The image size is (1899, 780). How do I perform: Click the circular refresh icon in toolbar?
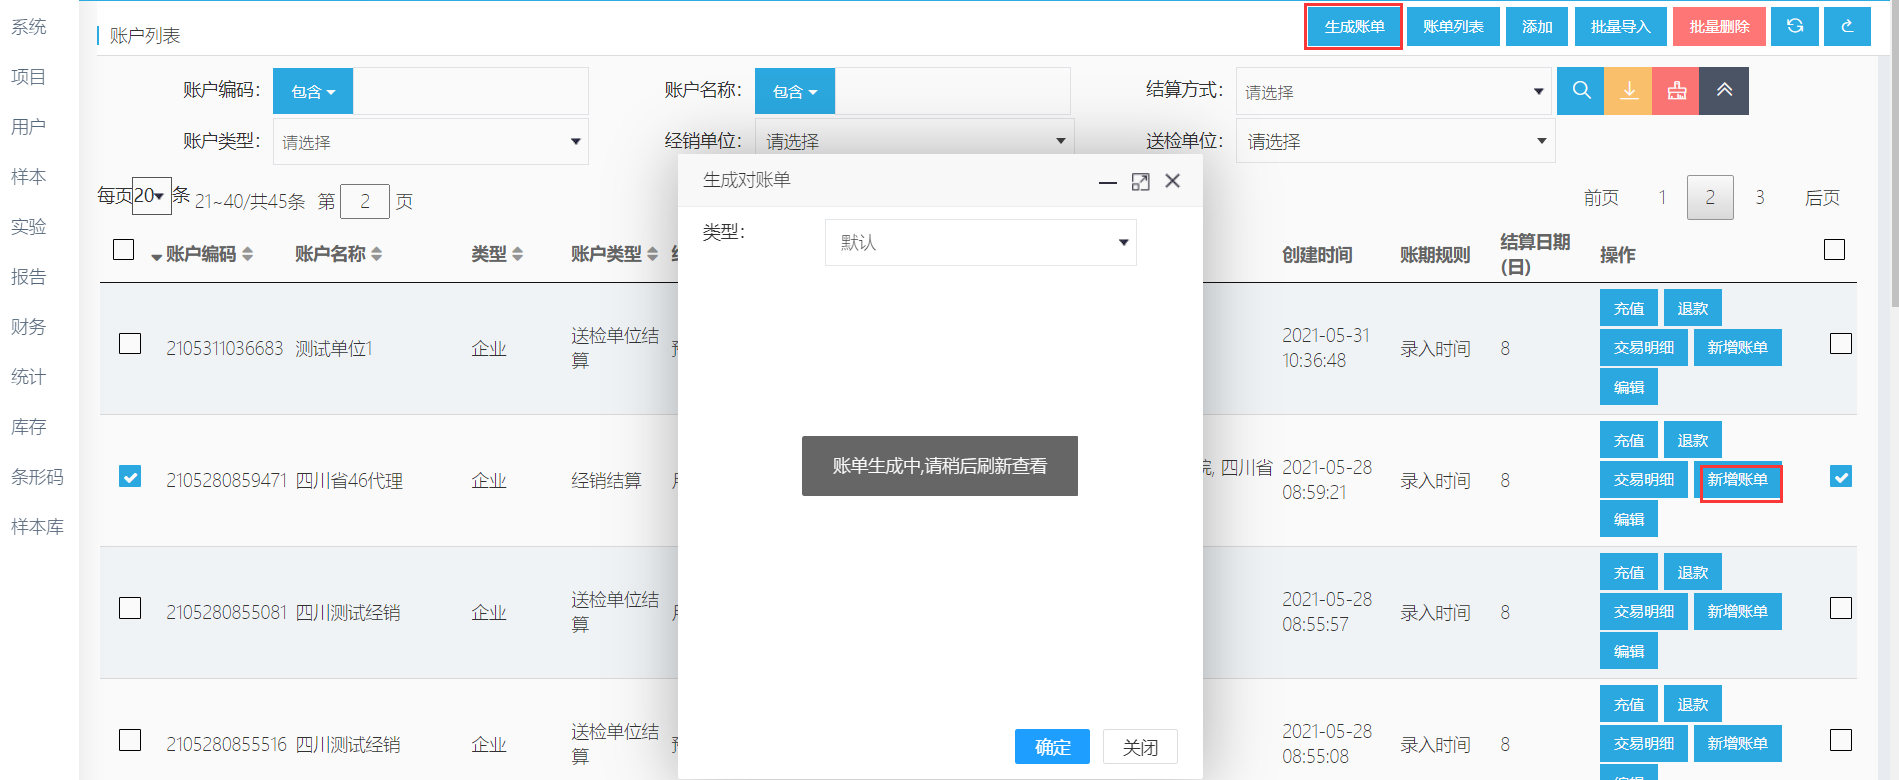click(x=1794, y=26)
